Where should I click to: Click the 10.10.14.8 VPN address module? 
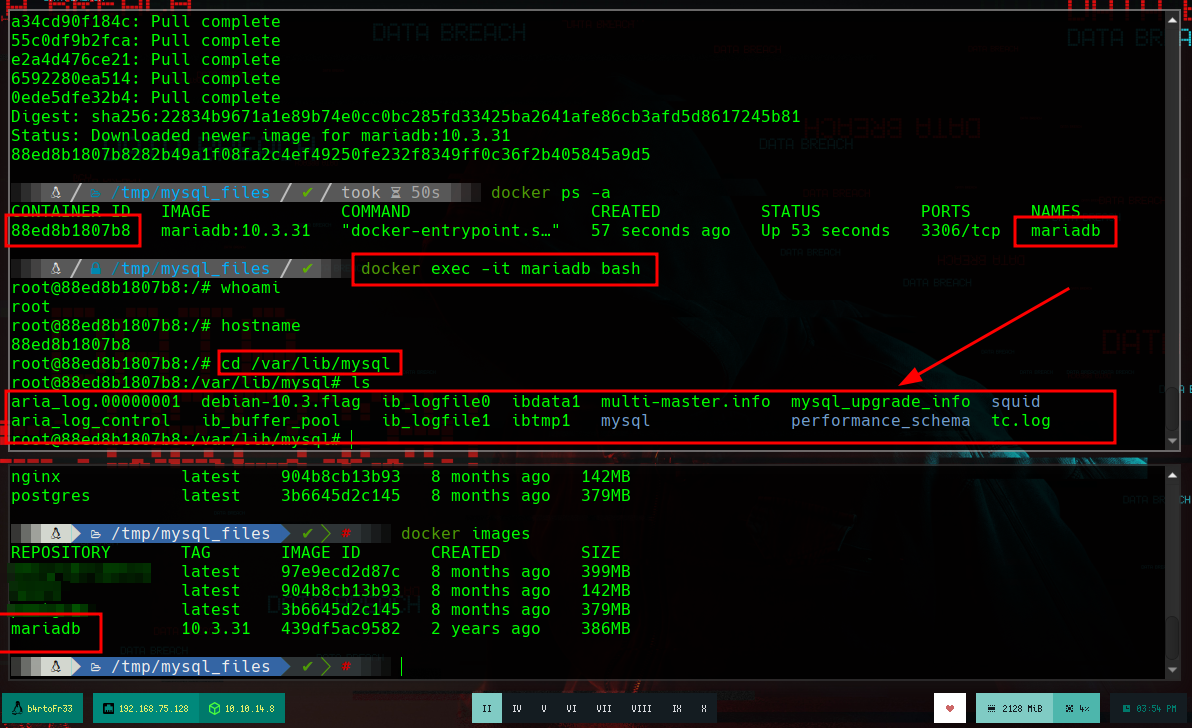pos(243,708)
